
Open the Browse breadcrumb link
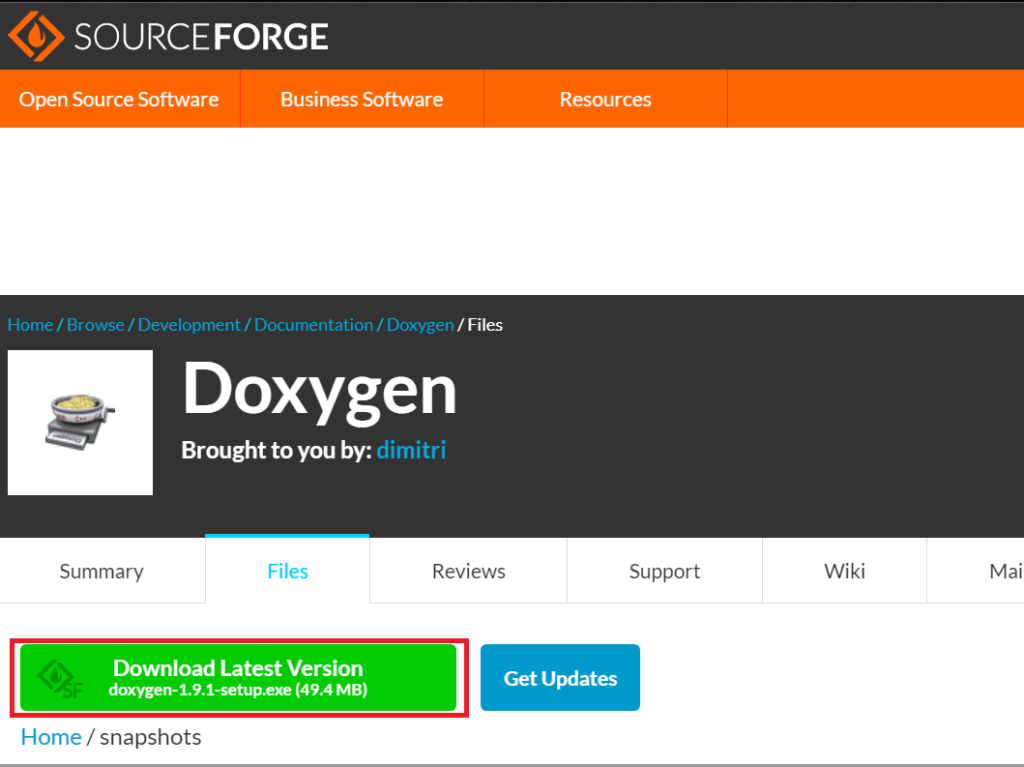(x=95, y=325)
